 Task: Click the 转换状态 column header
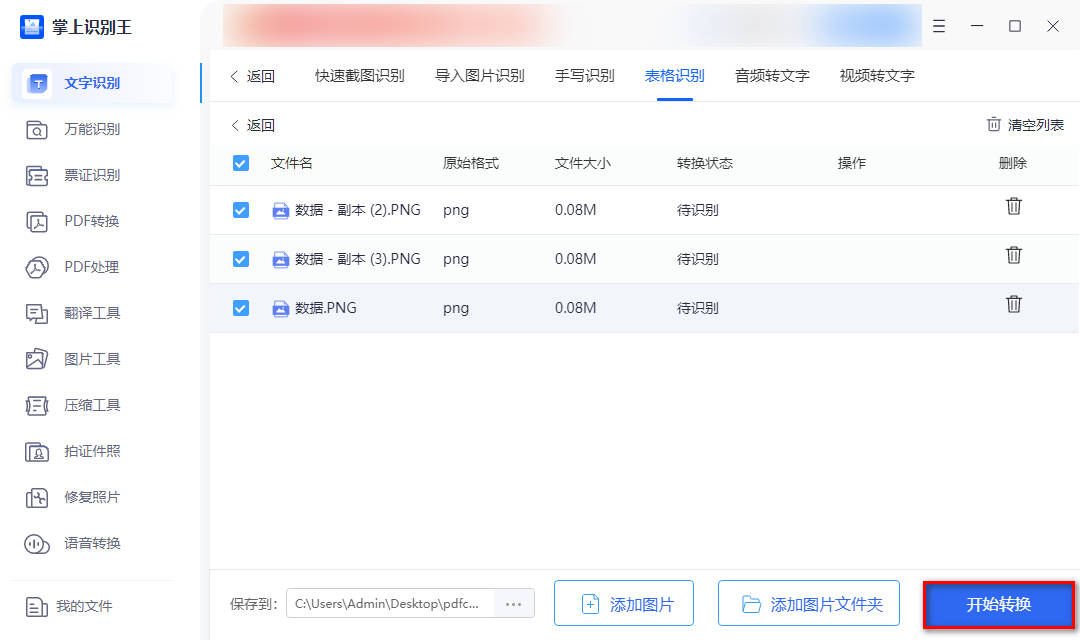click(705, 163)
